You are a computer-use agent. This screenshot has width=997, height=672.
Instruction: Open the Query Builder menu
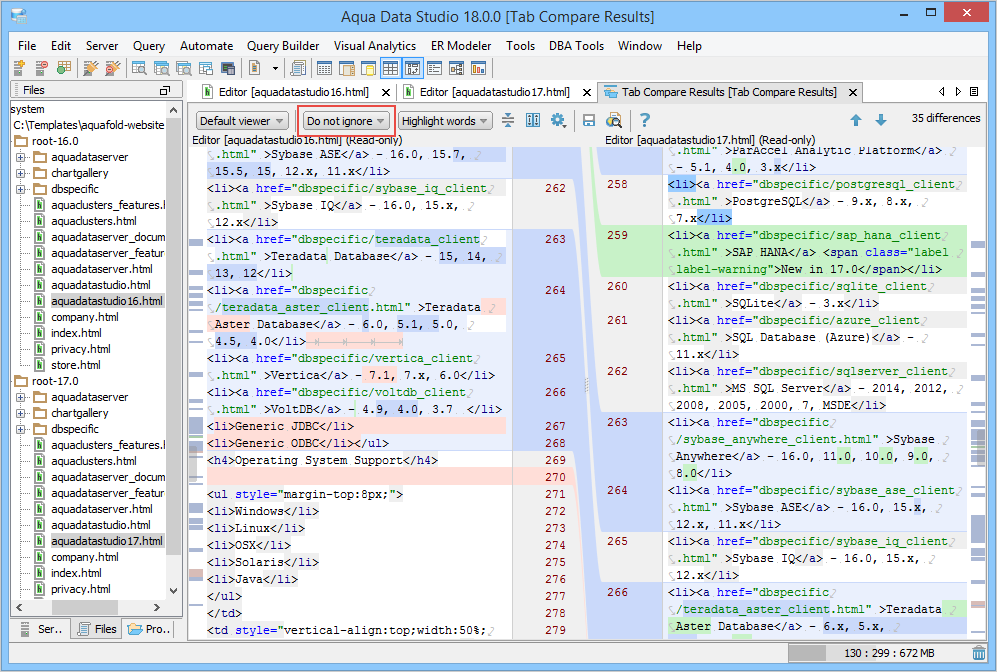click(283, 46)
